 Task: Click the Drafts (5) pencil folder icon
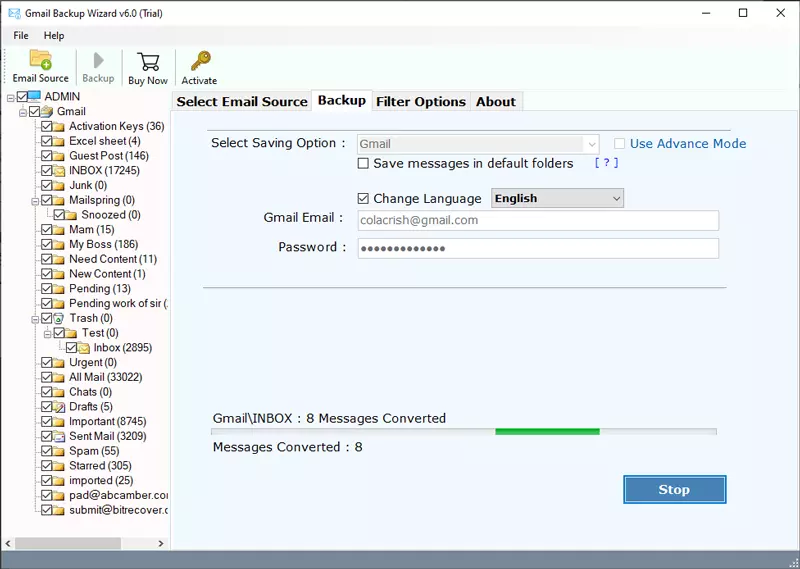click(x=59, y=407)
